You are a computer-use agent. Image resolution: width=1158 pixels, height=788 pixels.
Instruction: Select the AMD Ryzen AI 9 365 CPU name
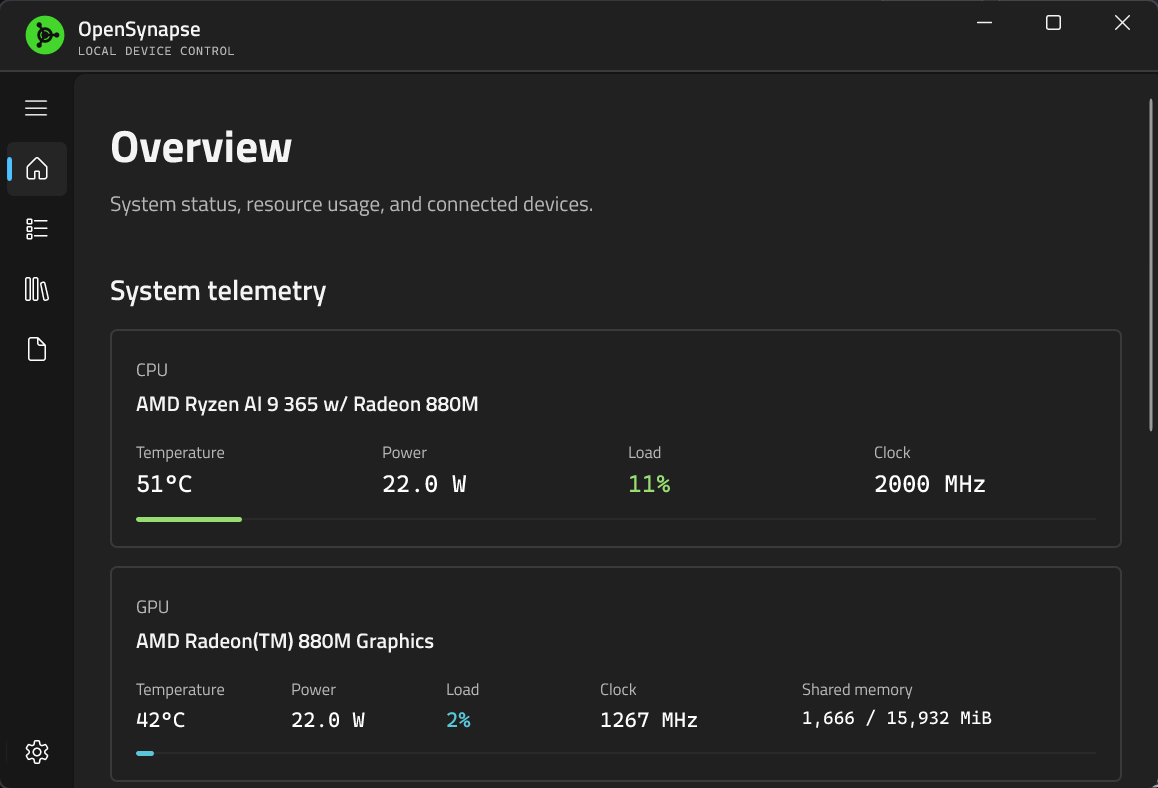point(307,404)
